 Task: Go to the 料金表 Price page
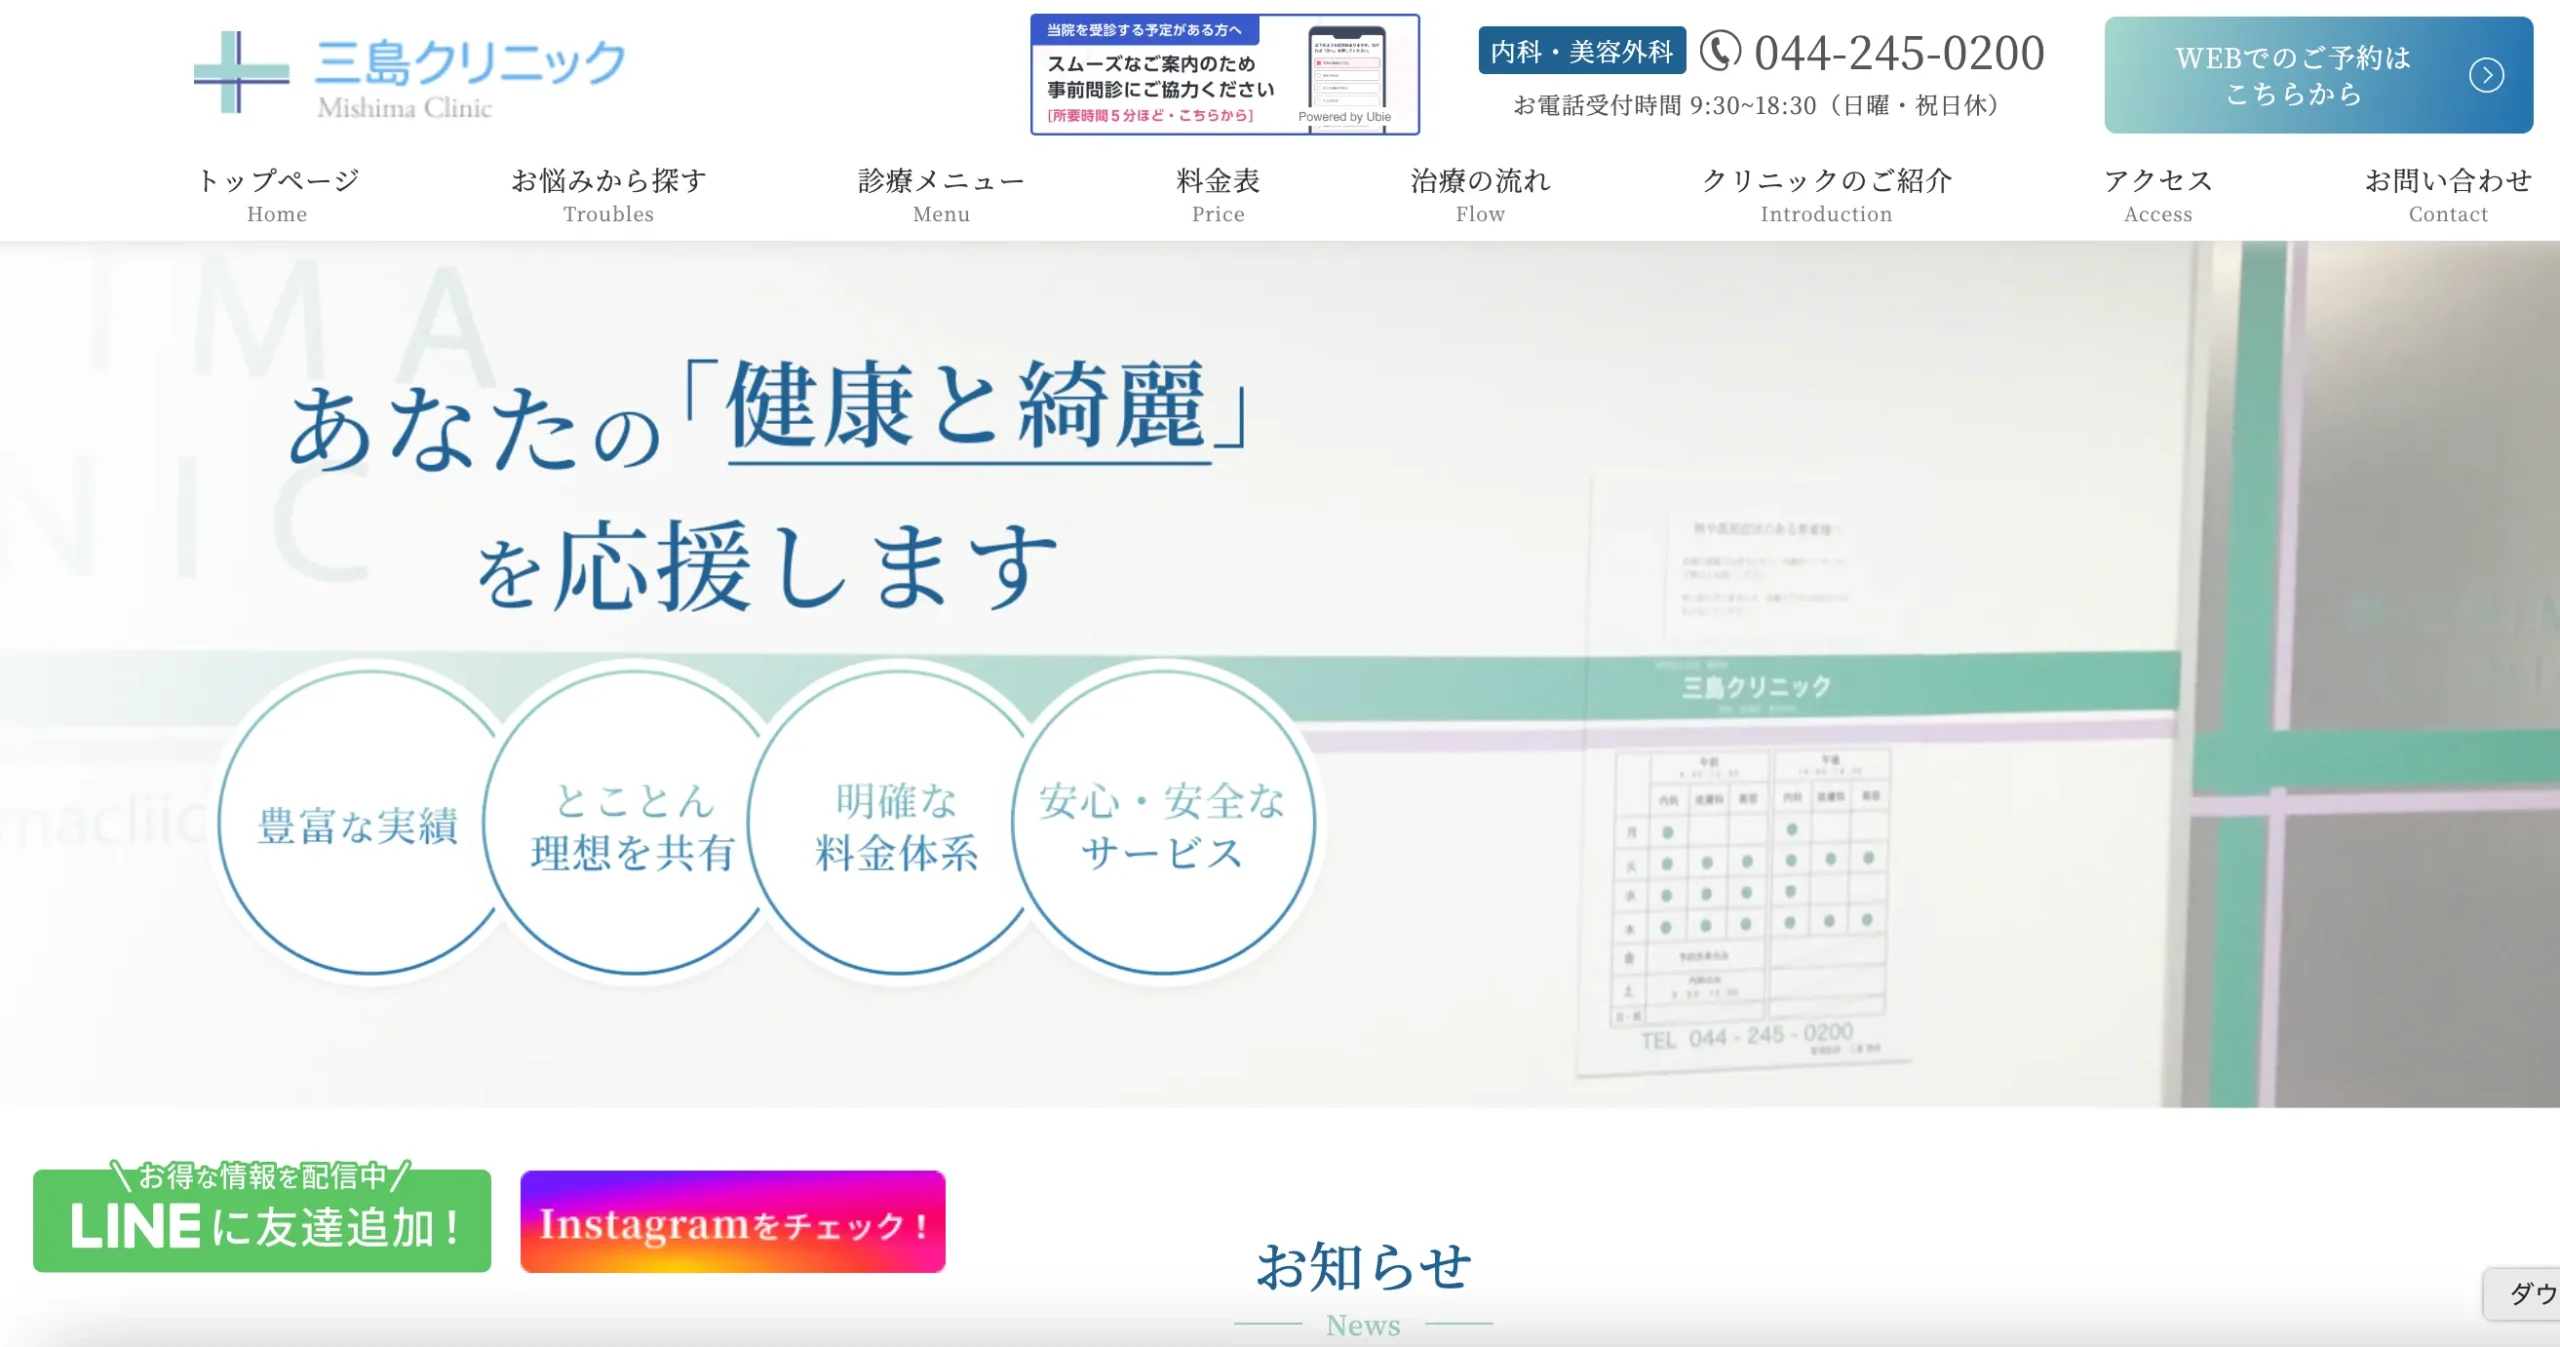tap(1218, 195)
